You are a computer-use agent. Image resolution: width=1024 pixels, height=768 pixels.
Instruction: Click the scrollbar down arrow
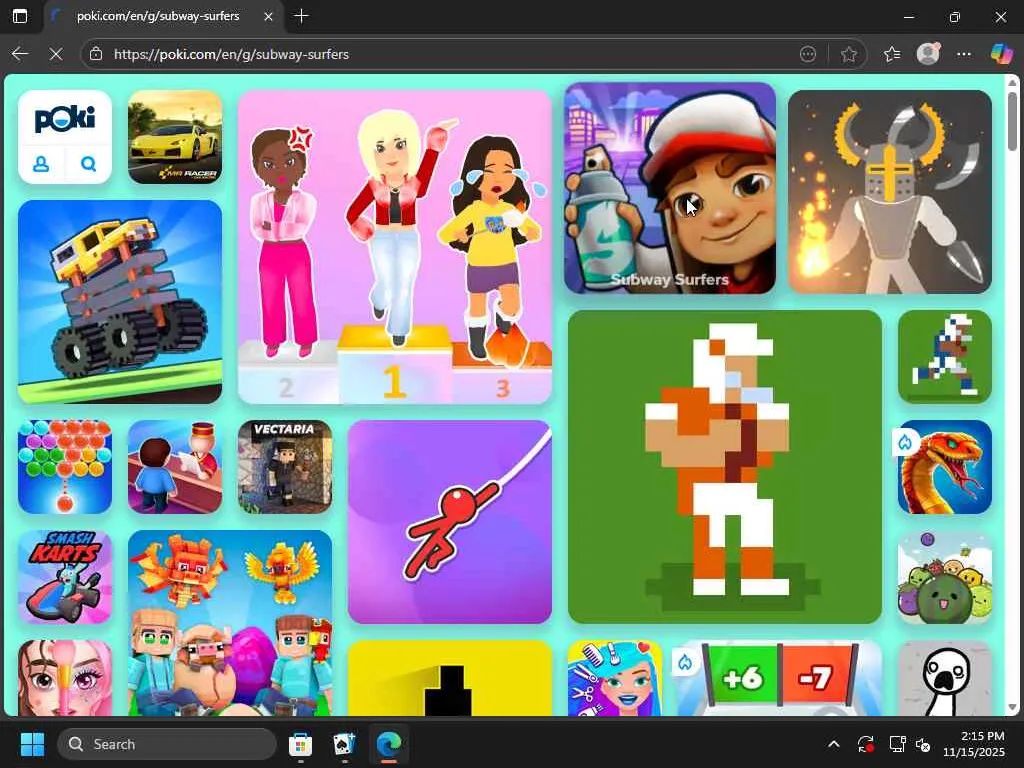pos(1012,707)
